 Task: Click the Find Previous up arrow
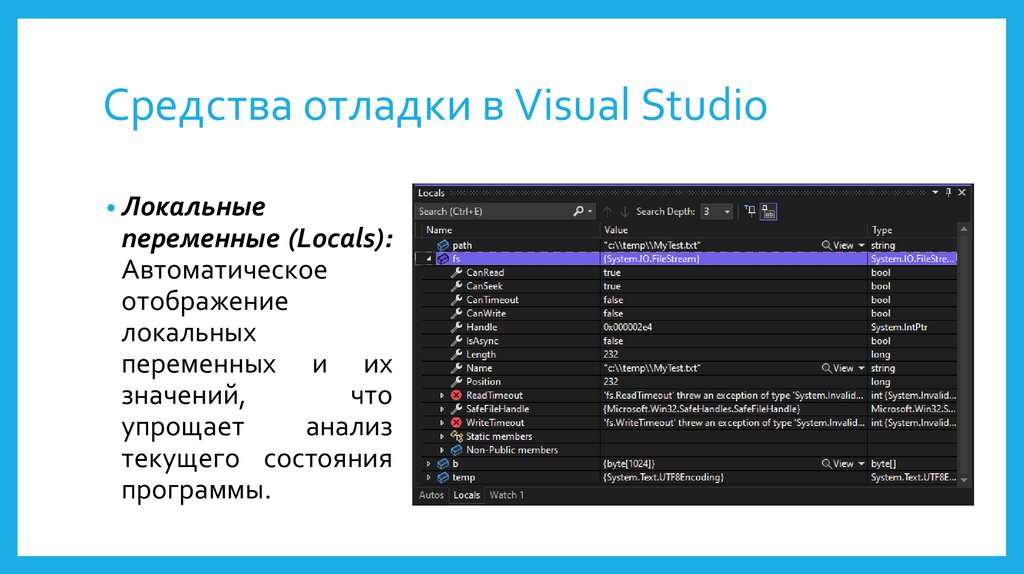(x=607, y=212)
